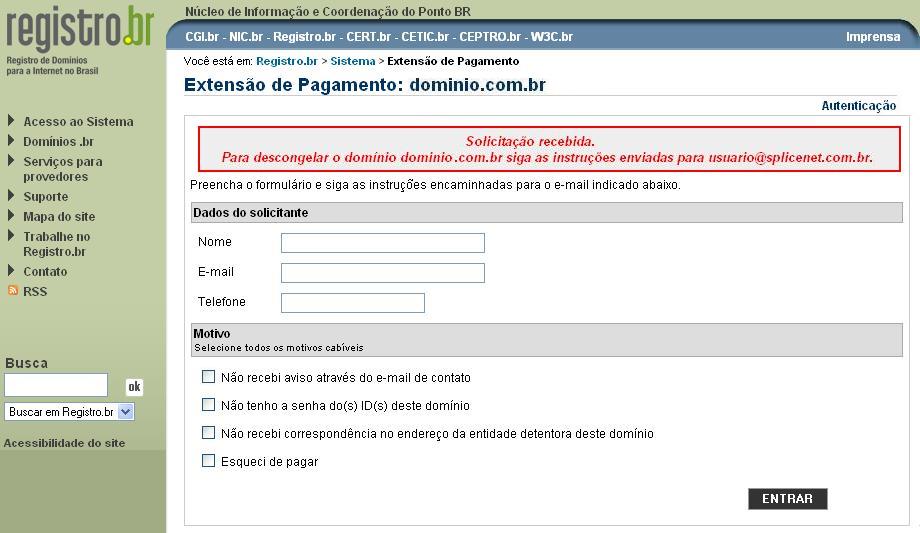Open the Imprensa link
Screen dimensions: 920x533
click(x=872, y=36)
